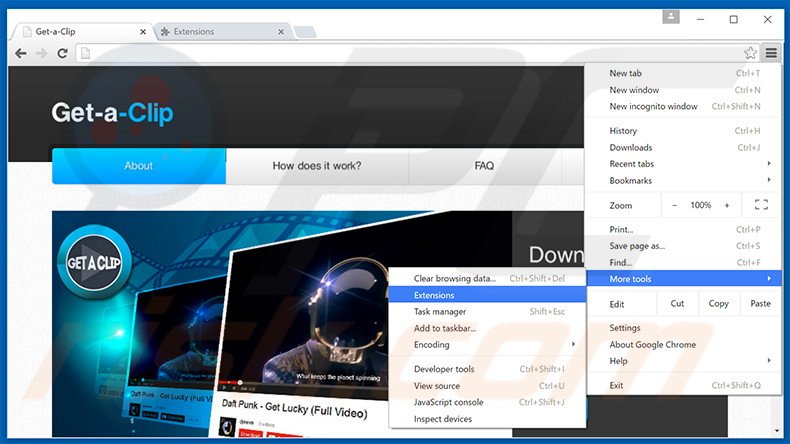Open the FAQ navigation tab

tap(484, 166)
